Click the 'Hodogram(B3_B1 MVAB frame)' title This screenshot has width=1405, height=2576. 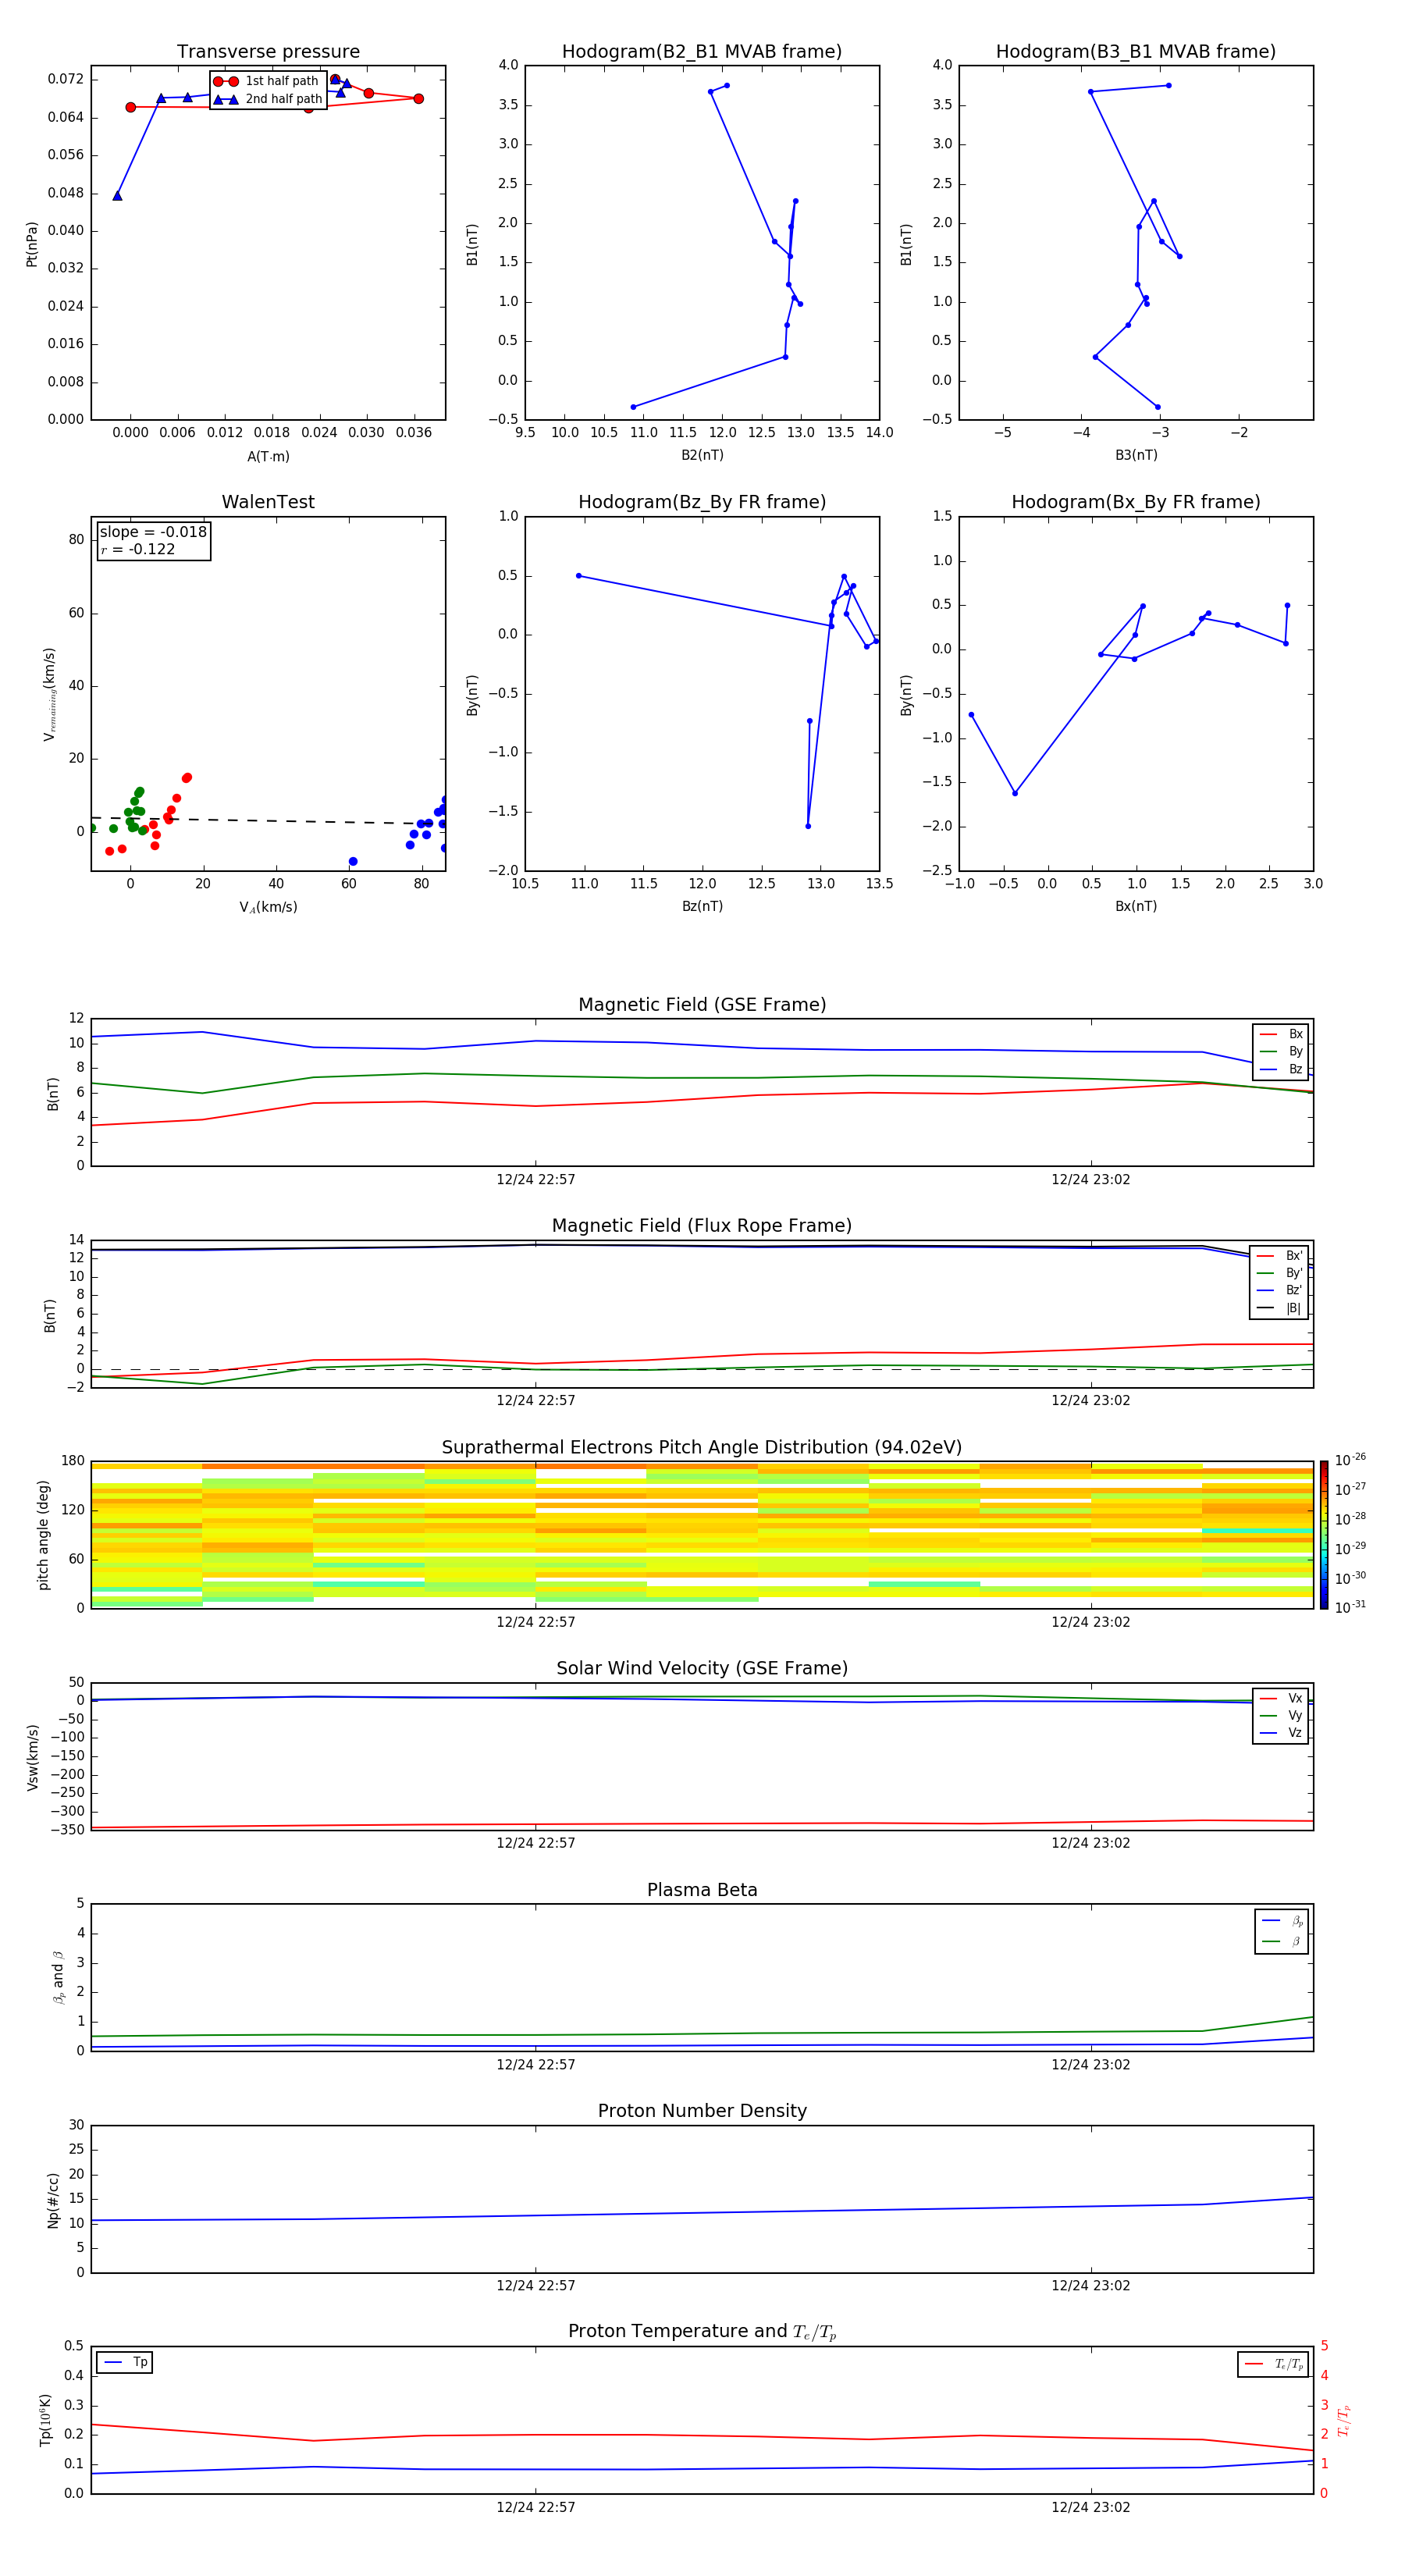click(x=1135, y=52)
